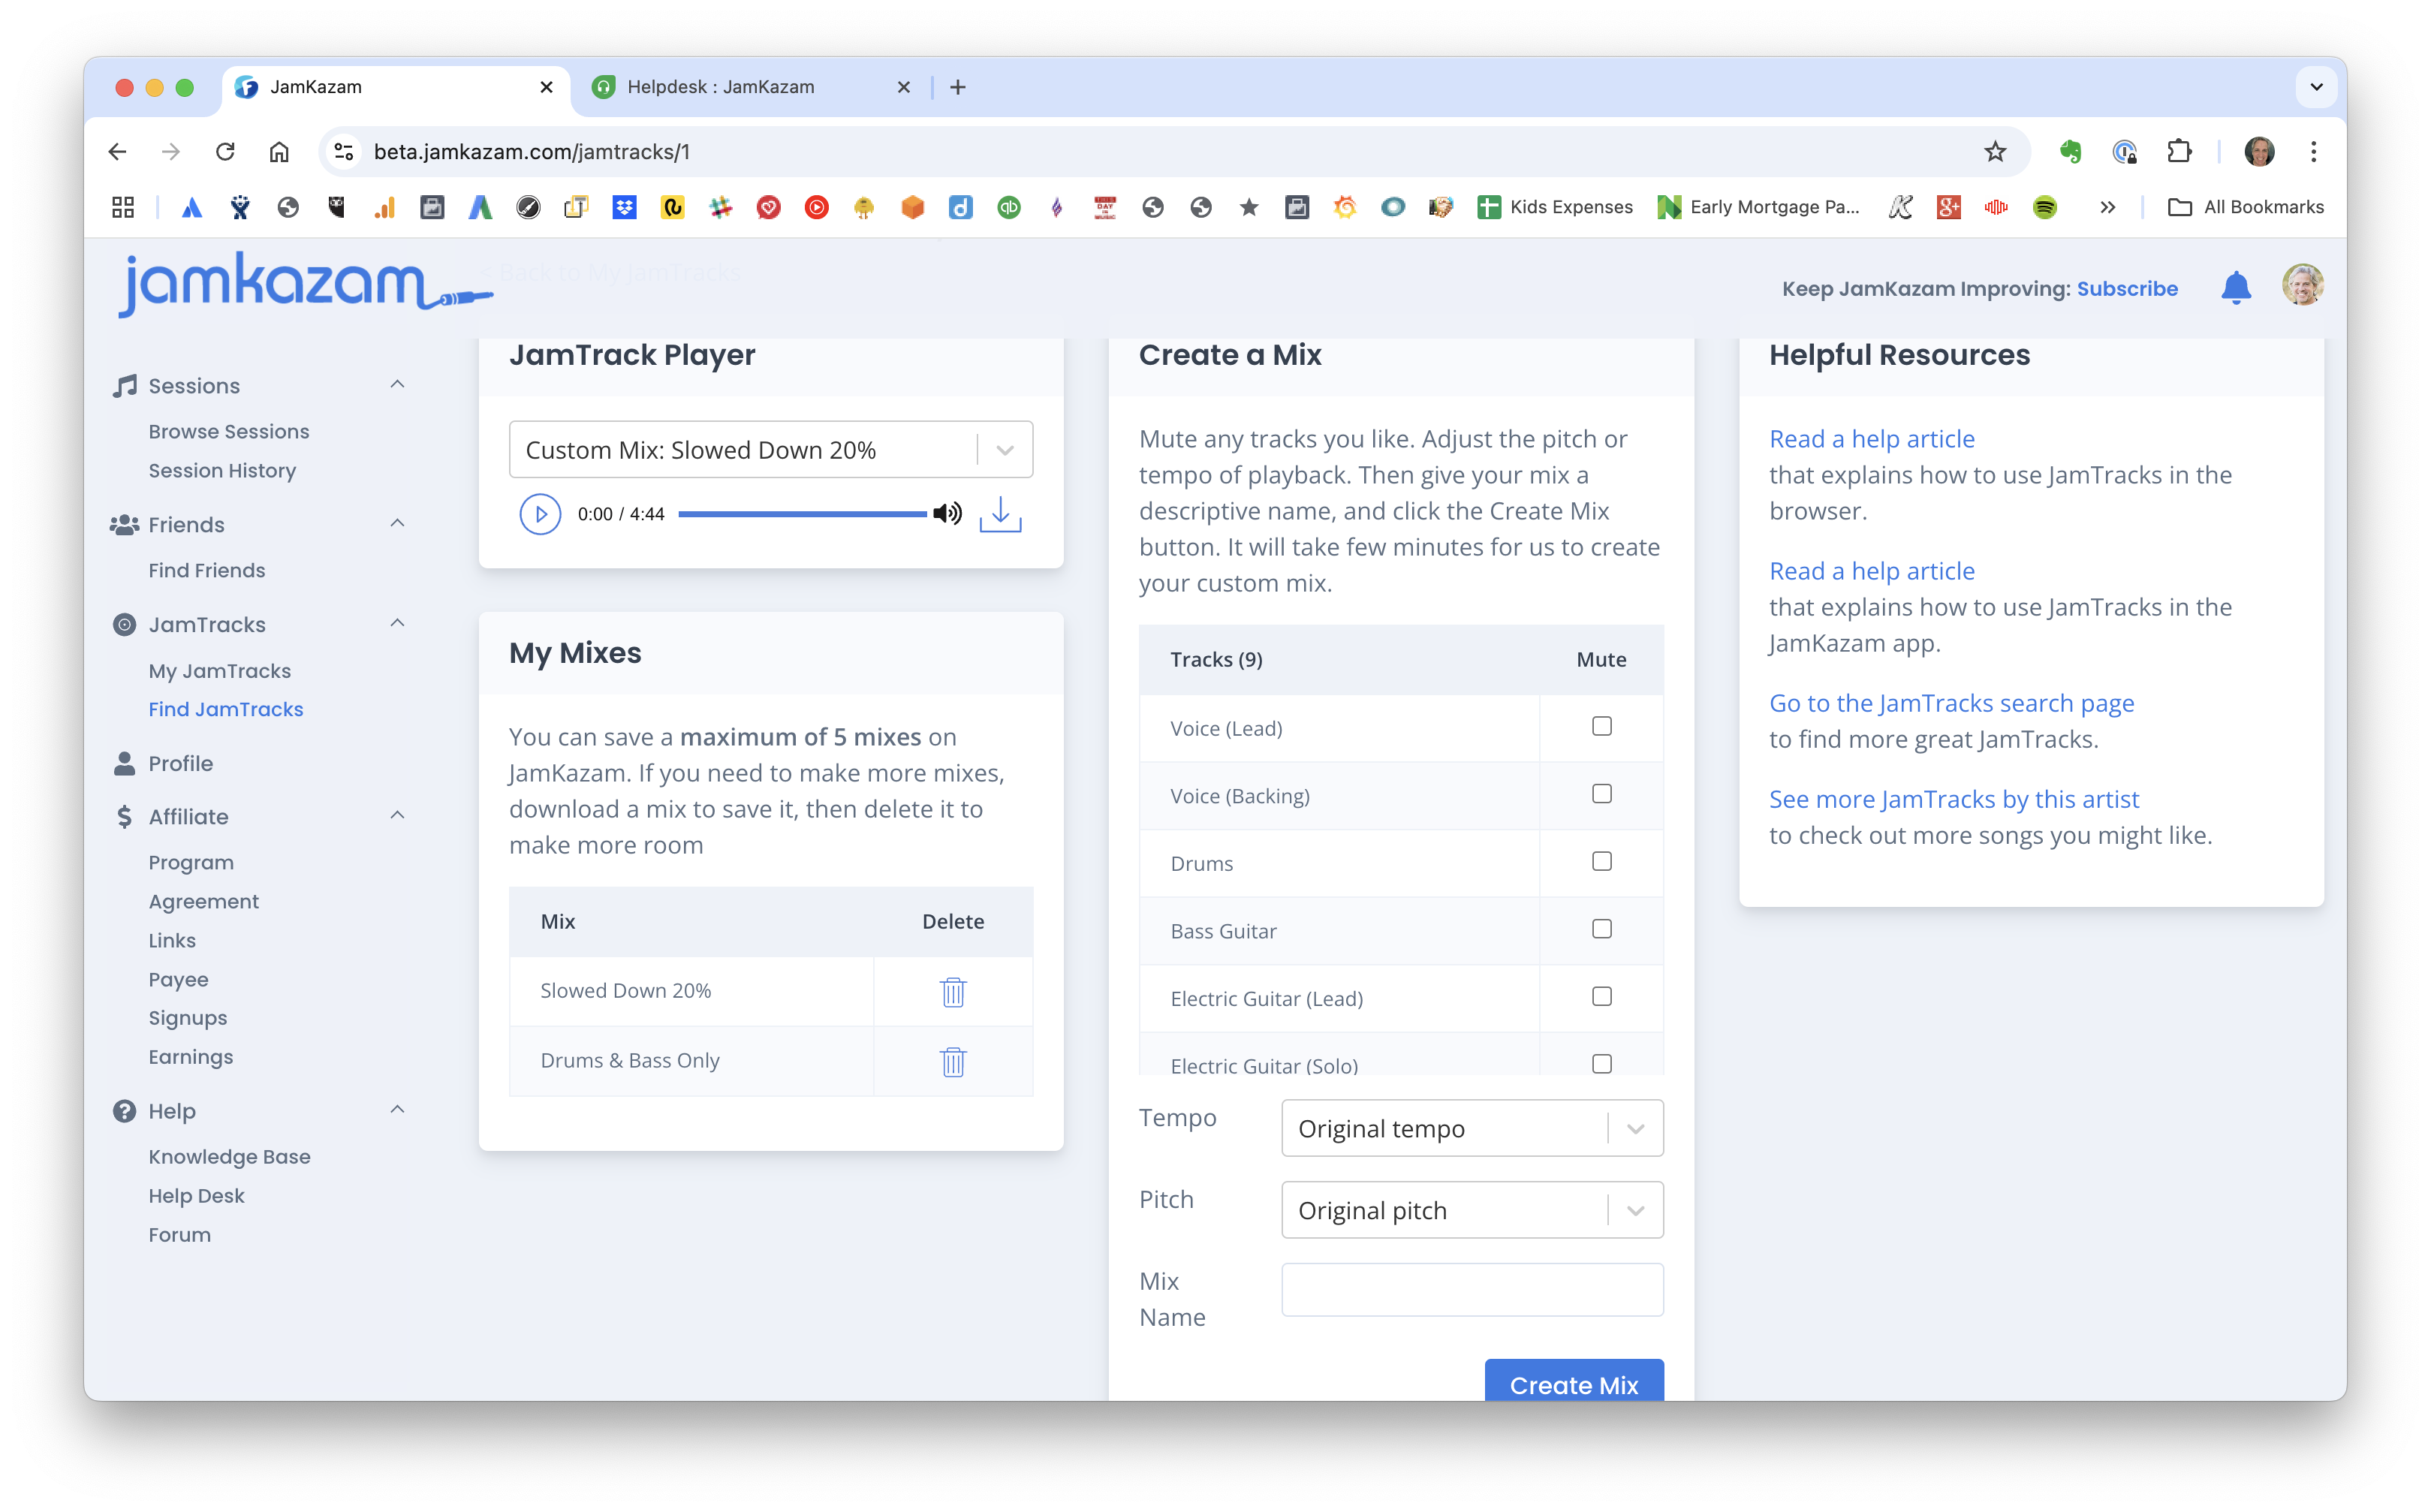Switch to the Helpdesk : JamKazam tab
2431x1512 pixels.
point(720,87)
